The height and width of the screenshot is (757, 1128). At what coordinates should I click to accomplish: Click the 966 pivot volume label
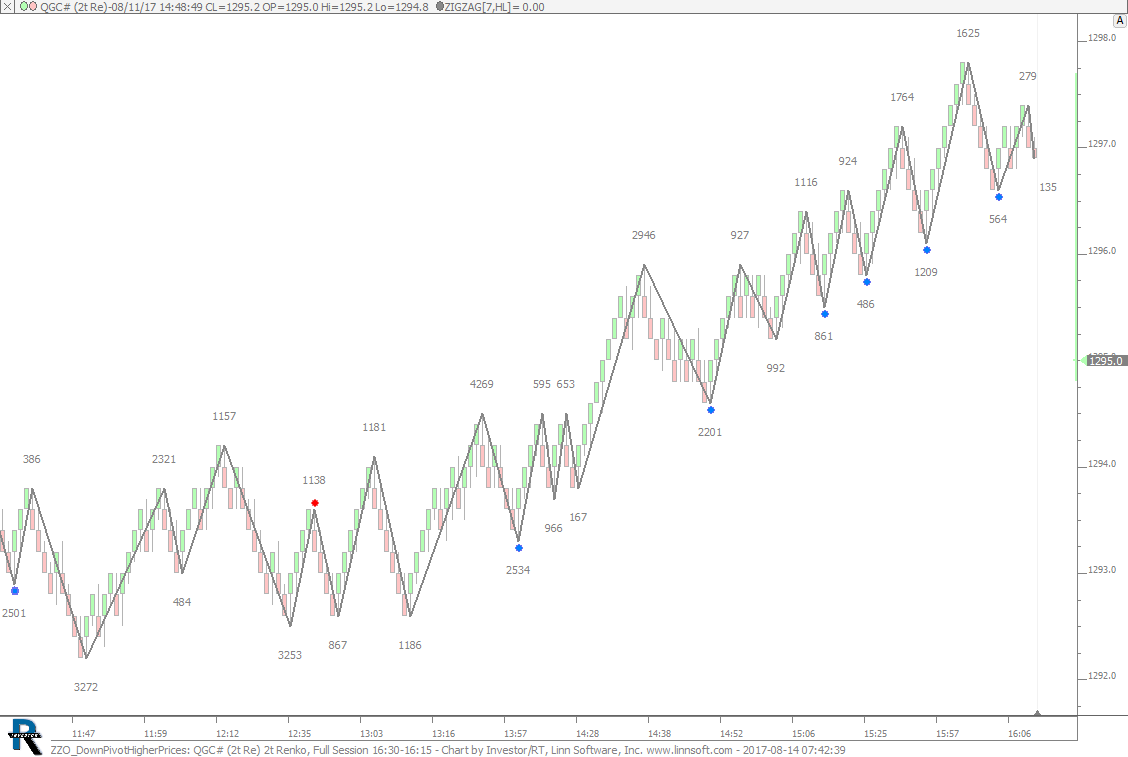pyautogui.click(x=553, y=528)
